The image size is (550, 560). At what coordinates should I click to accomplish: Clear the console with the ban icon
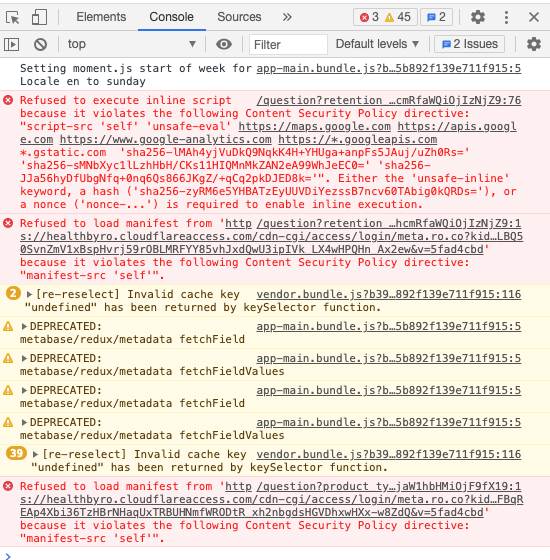point(40,44)
